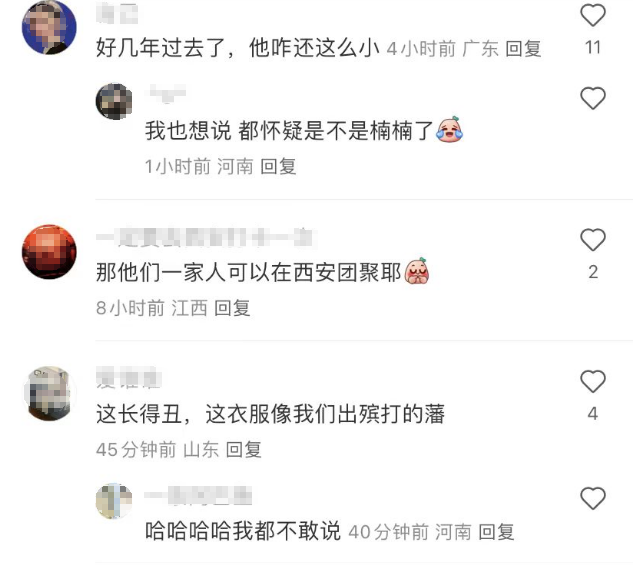The width and height of the screenshot is (638, 565).
Task: Open the small avatar of the last replier
Action: tap(114, 501)
